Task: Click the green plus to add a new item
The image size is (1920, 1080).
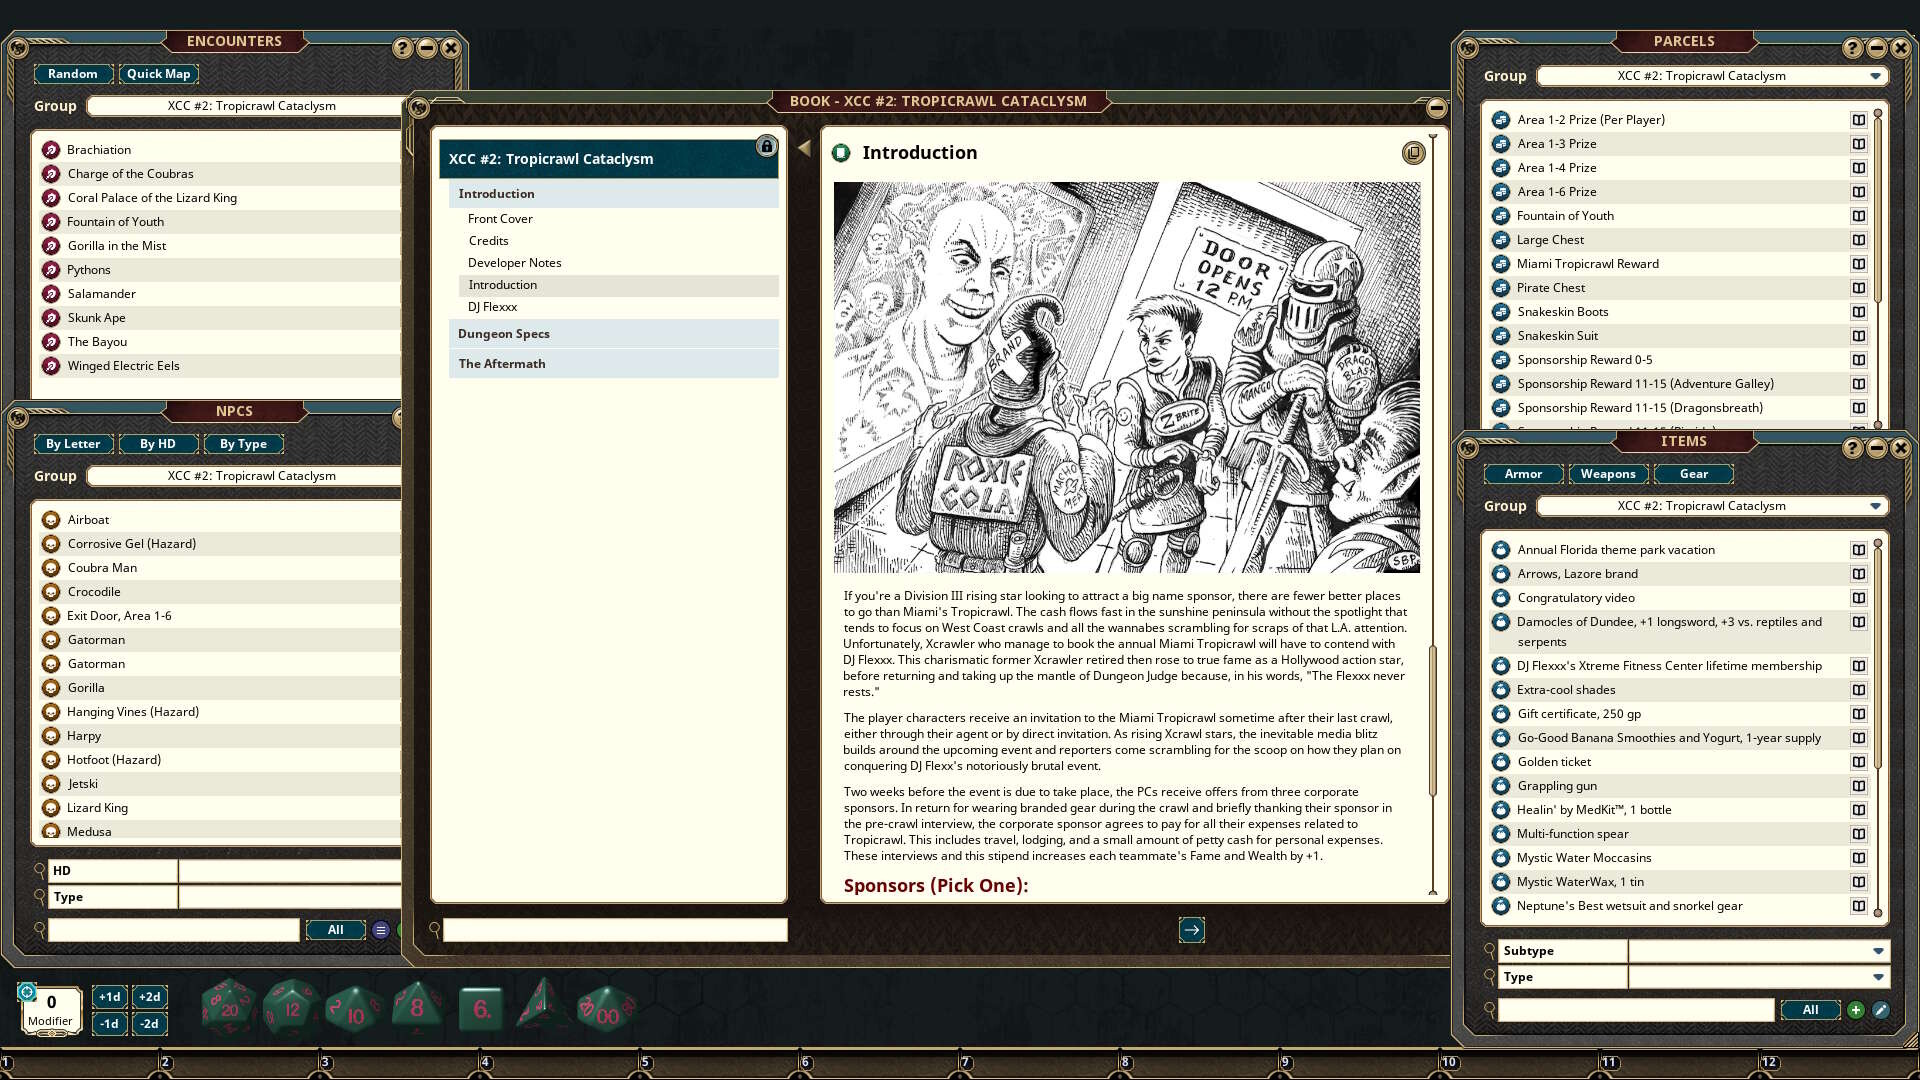Action: point(1857,1010)
